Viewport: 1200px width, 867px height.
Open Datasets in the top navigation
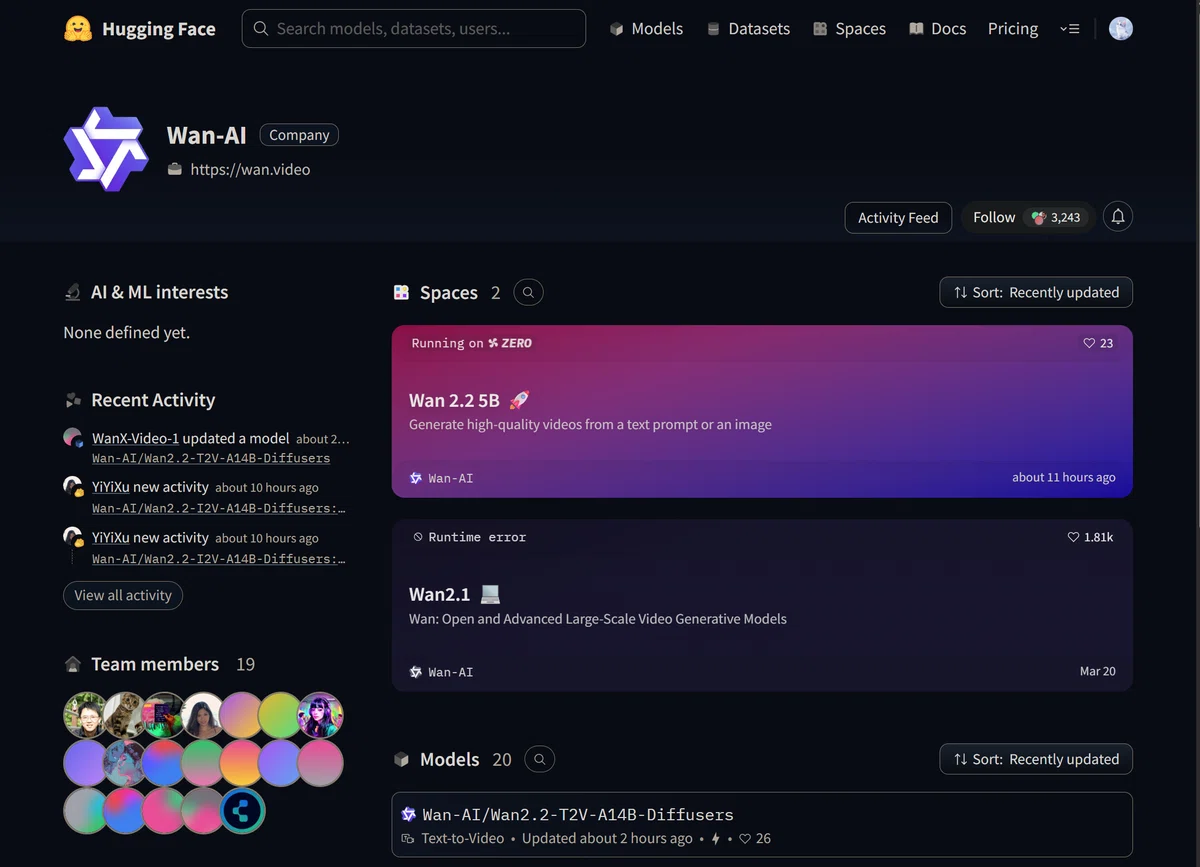click(x=748, y=29)
